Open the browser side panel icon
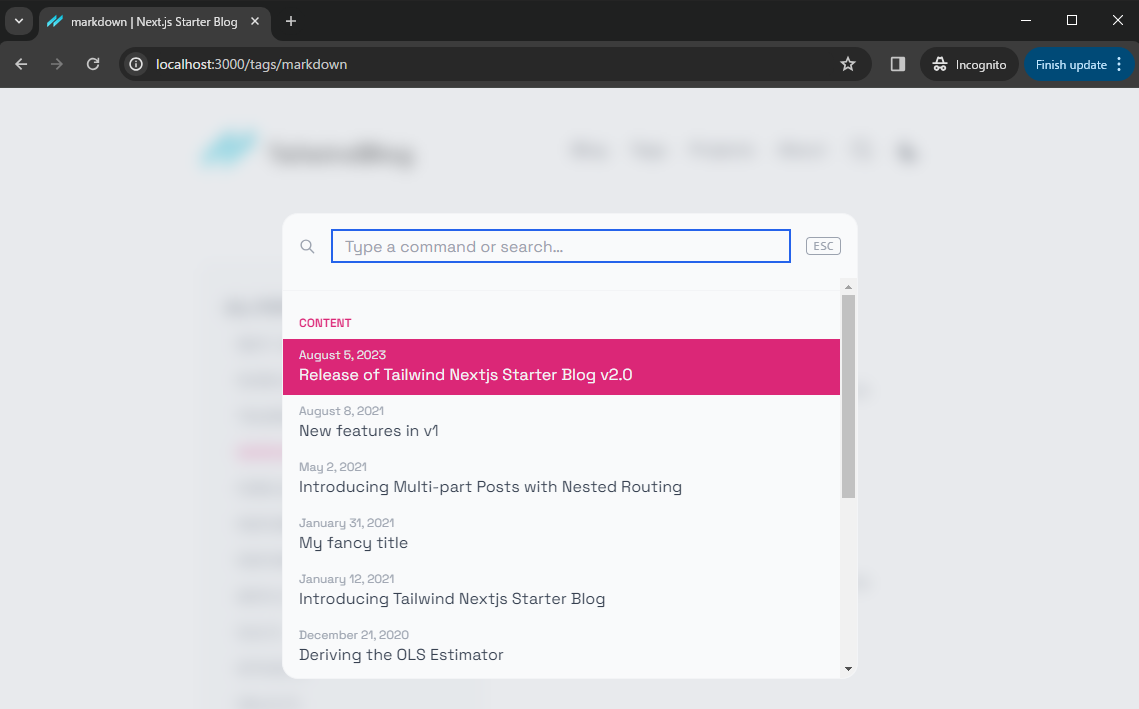 click(898, 64)
